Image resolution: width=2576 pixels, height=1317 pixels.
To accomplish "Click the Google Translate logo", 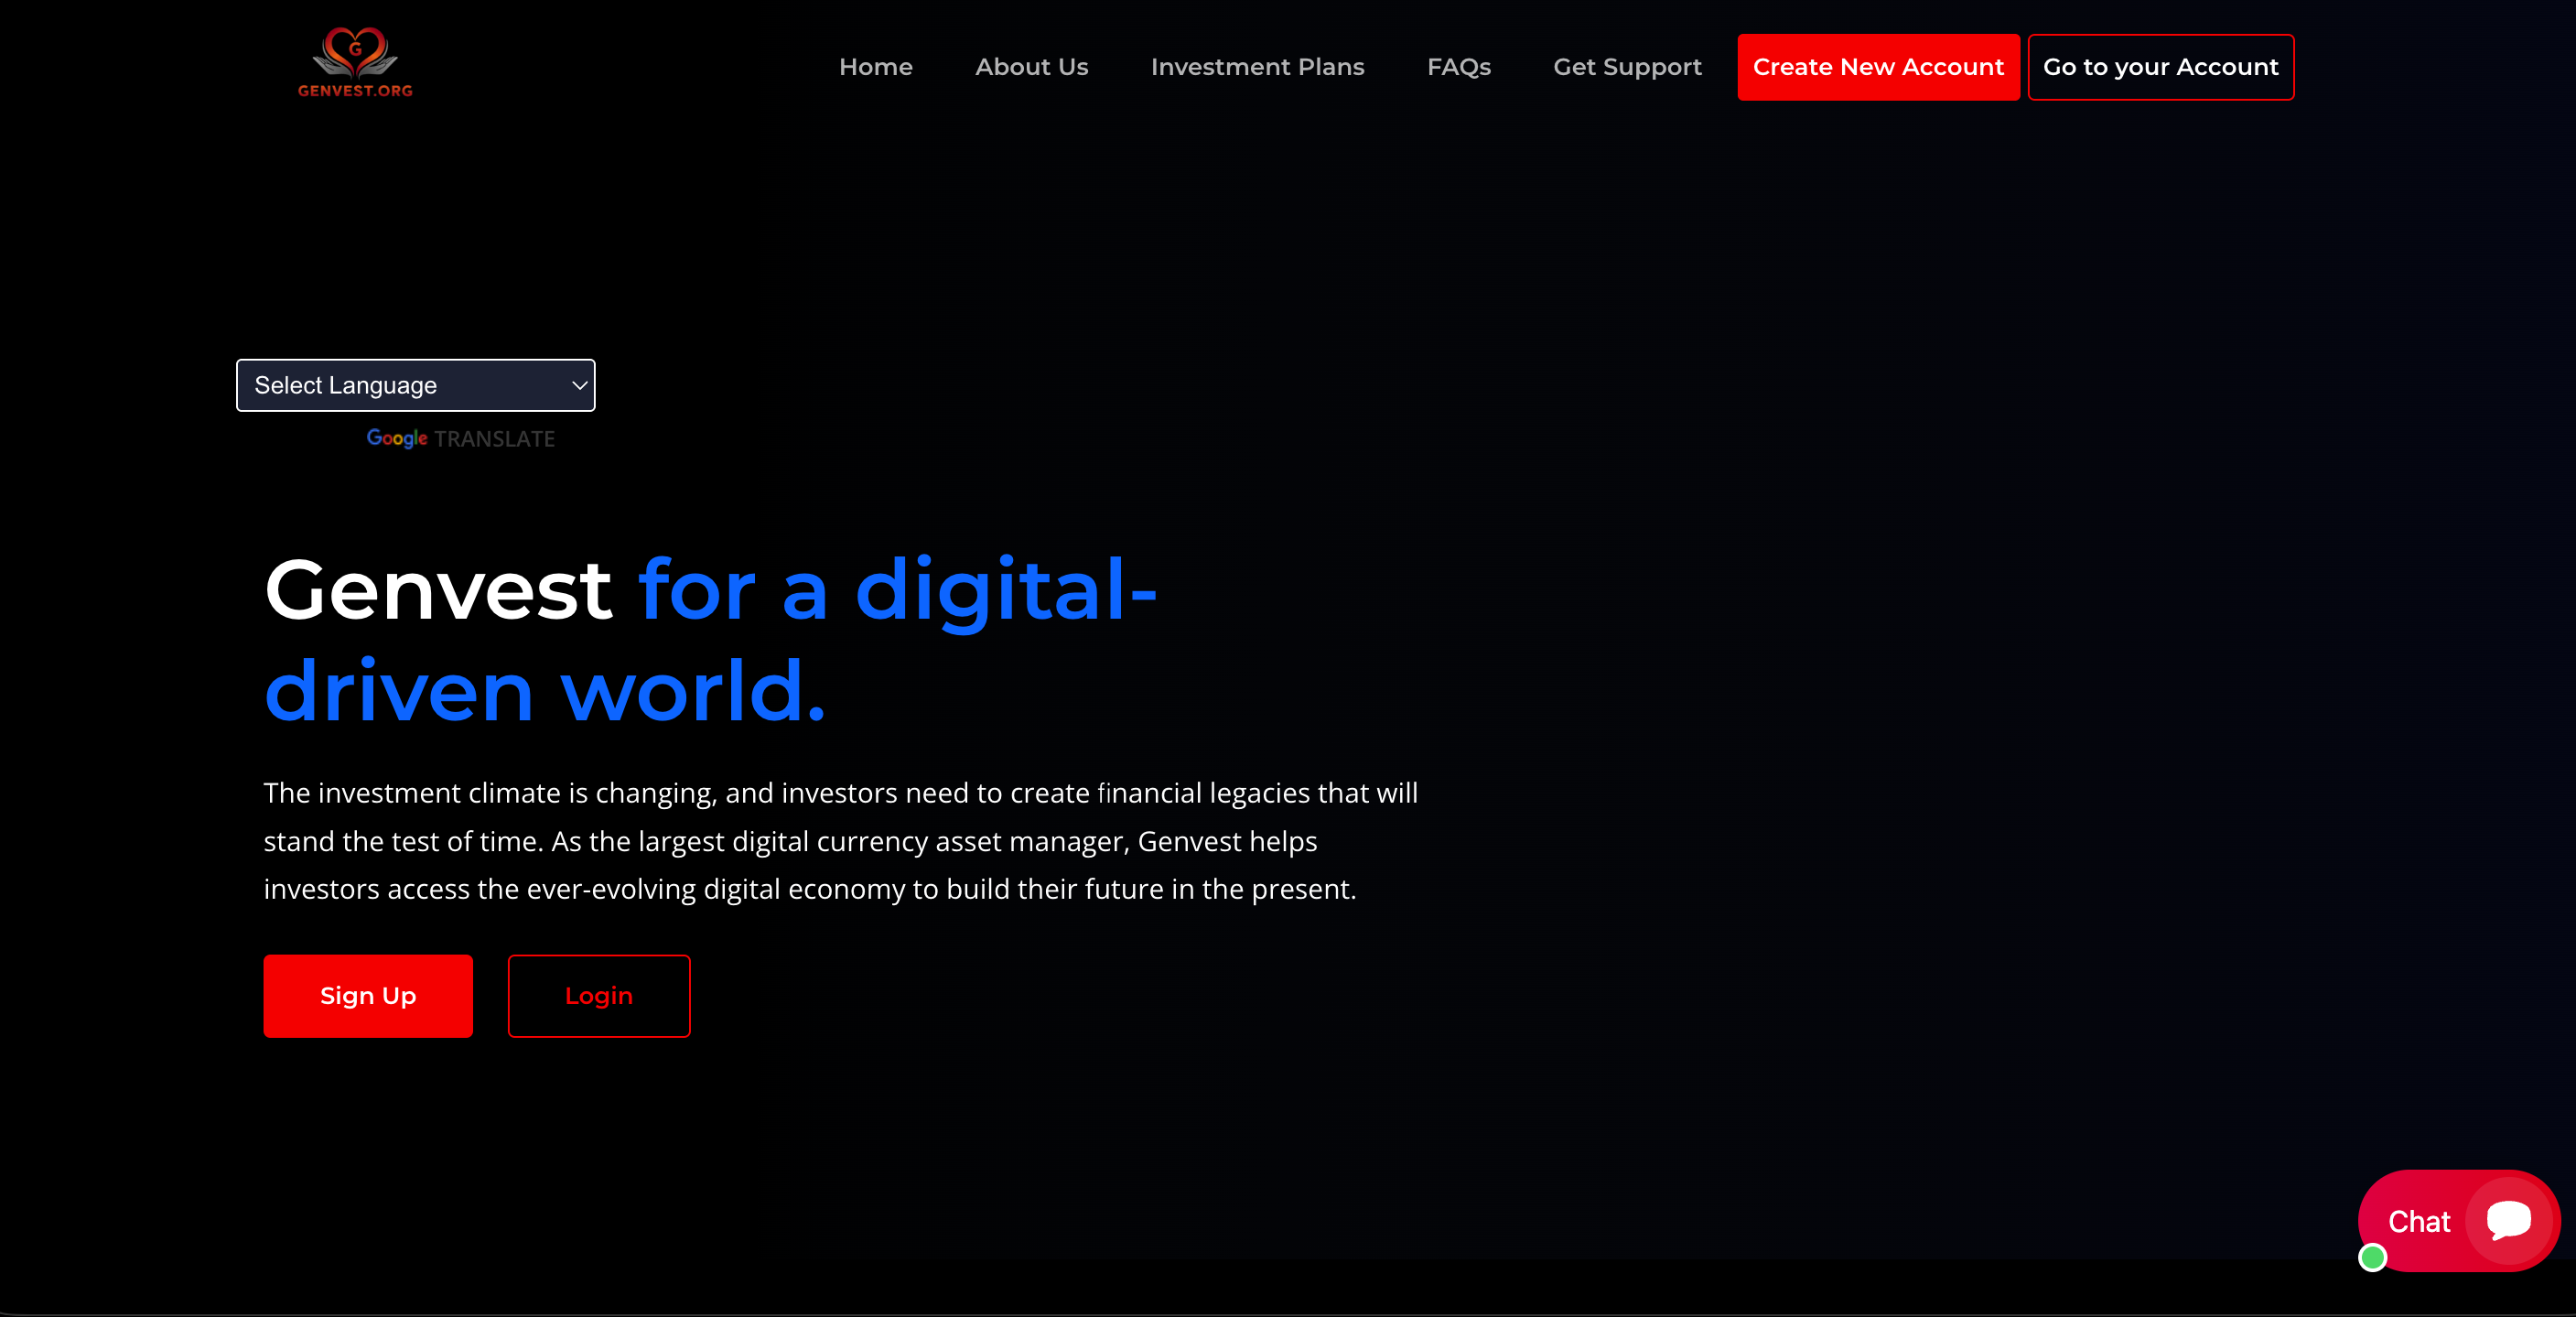I will 397,438.
